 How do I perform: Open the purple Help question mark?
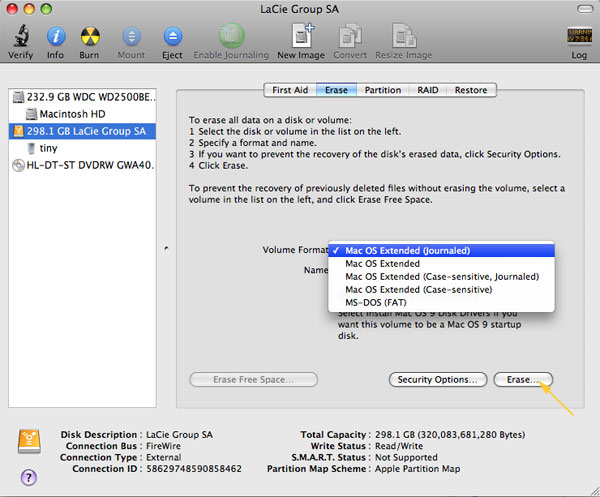click(x=29, y=477)
